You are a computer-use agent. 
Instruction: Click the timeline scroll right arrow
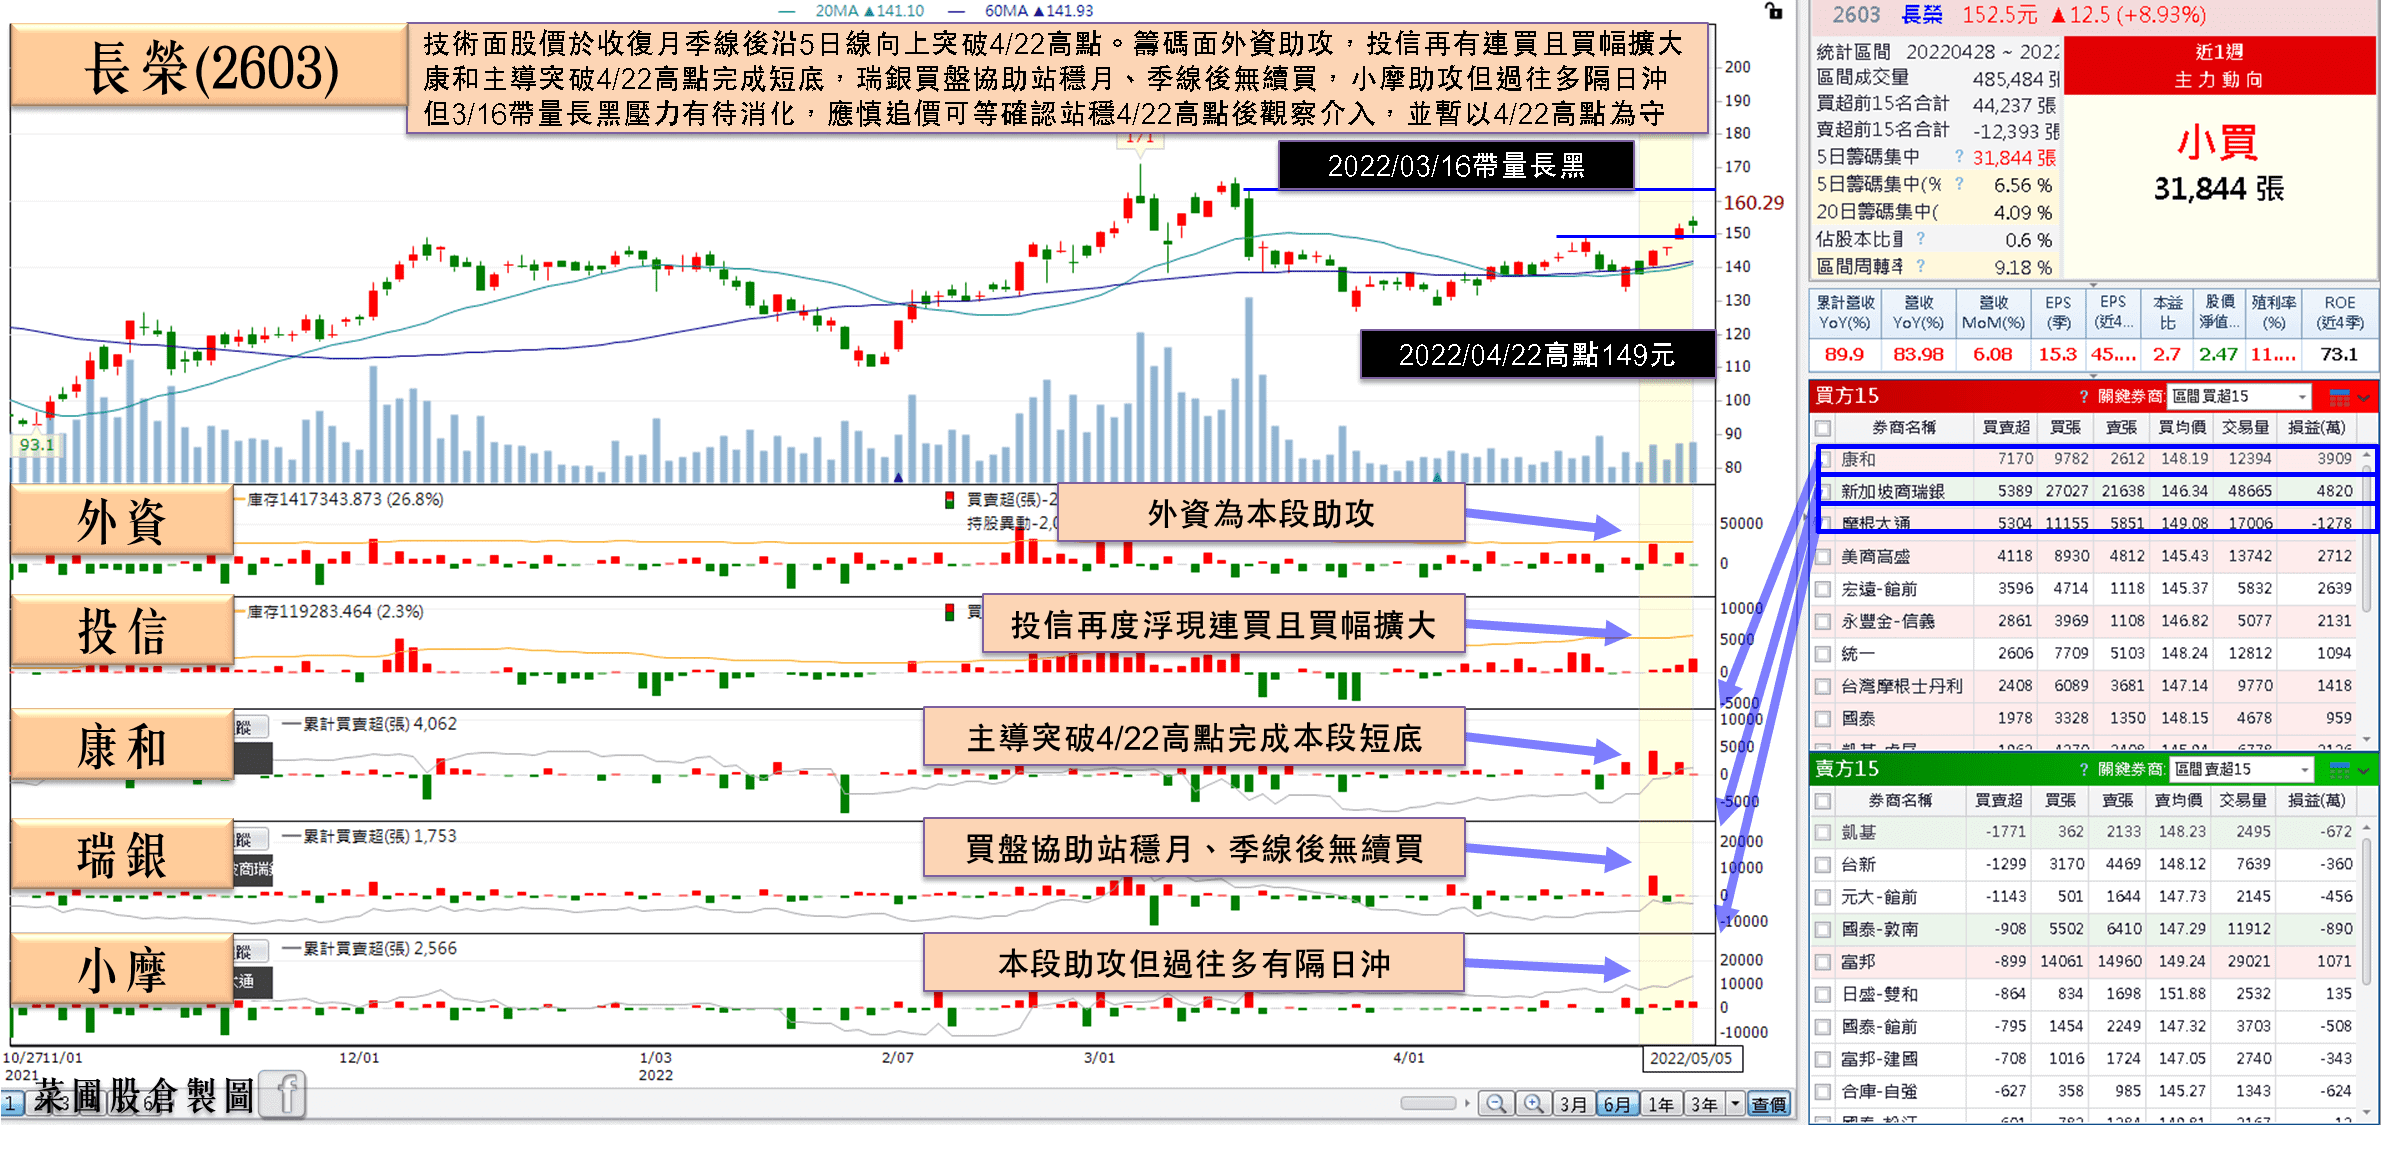1467,1104
